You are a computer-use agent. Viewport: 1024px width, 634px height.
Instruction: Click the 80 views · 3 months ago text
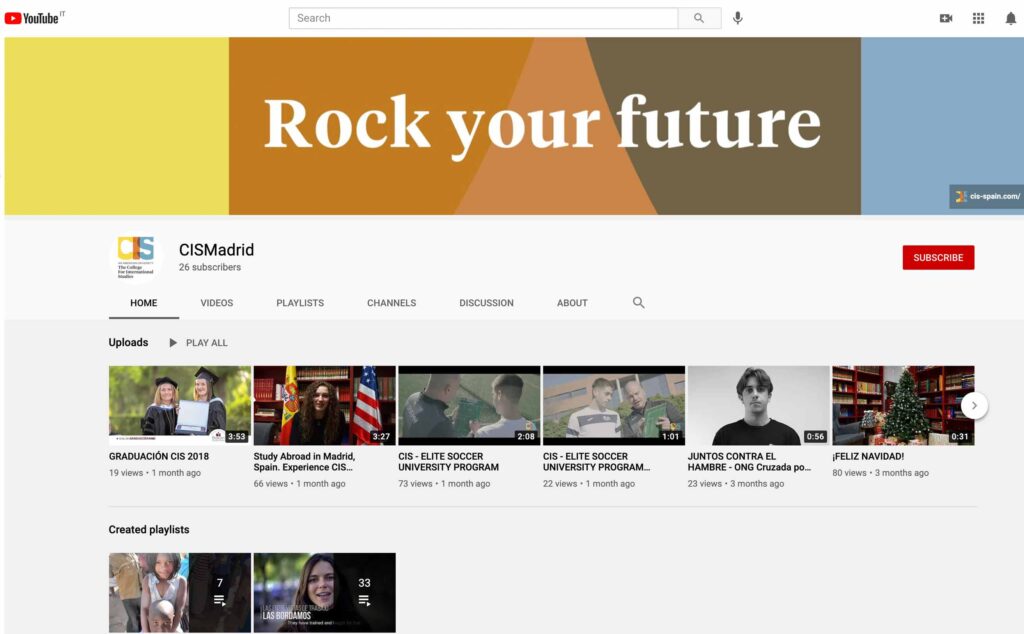coord(880,473)
